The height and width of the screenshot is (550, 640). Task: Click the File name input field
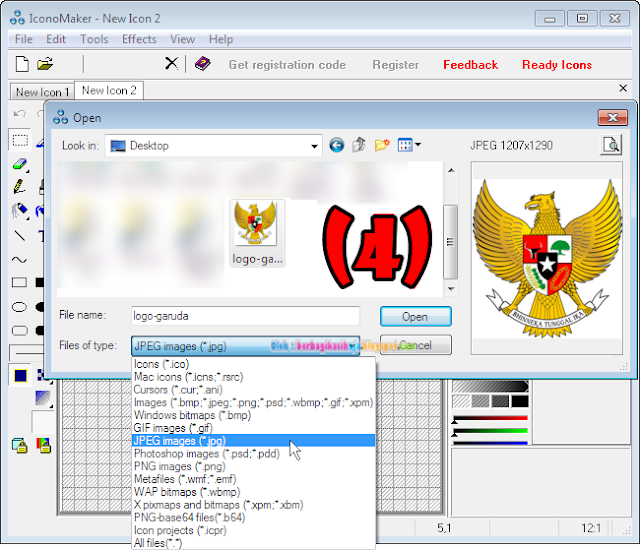click(x=245, y=316)
